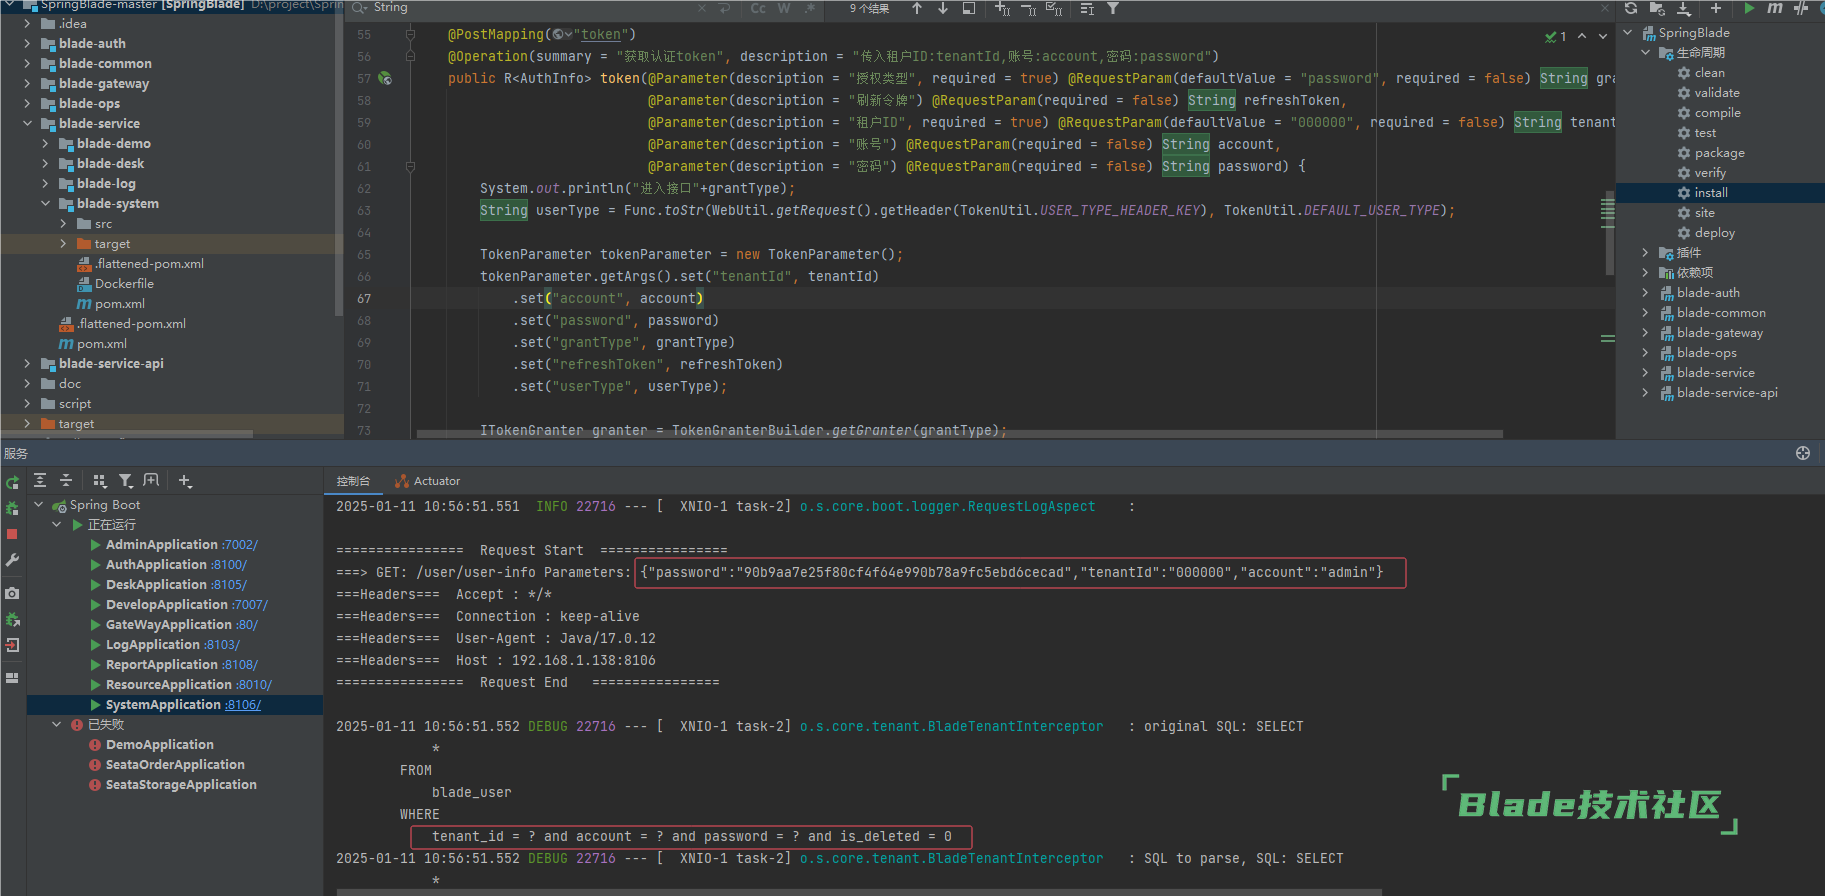Reload all Maven projects
Screen dimensions: 1825x896
1631,8
